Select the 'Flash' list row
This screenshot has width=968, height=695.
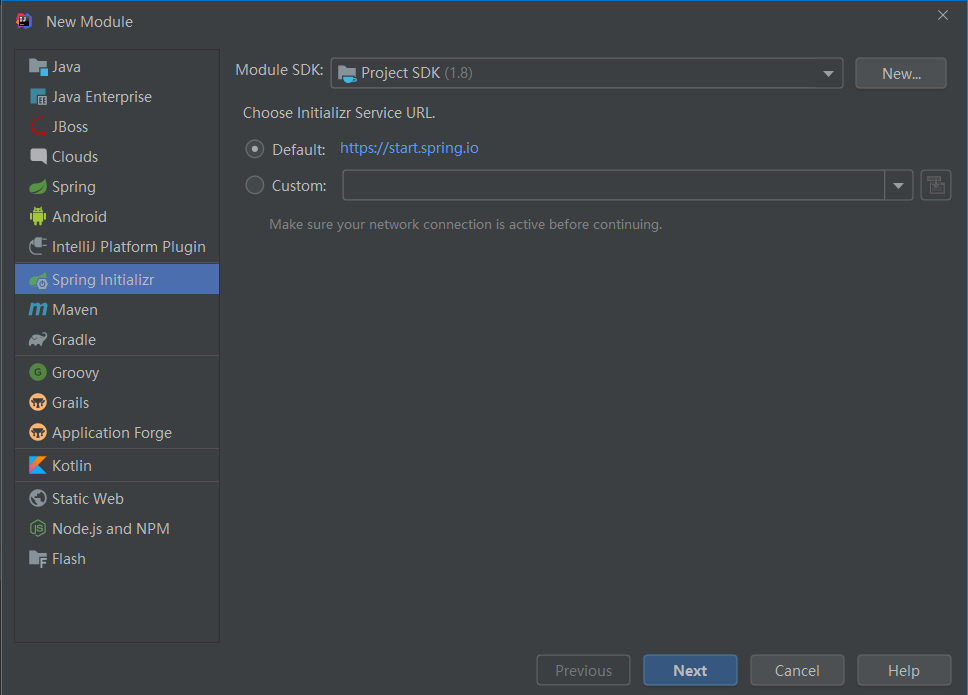point(117,559)
